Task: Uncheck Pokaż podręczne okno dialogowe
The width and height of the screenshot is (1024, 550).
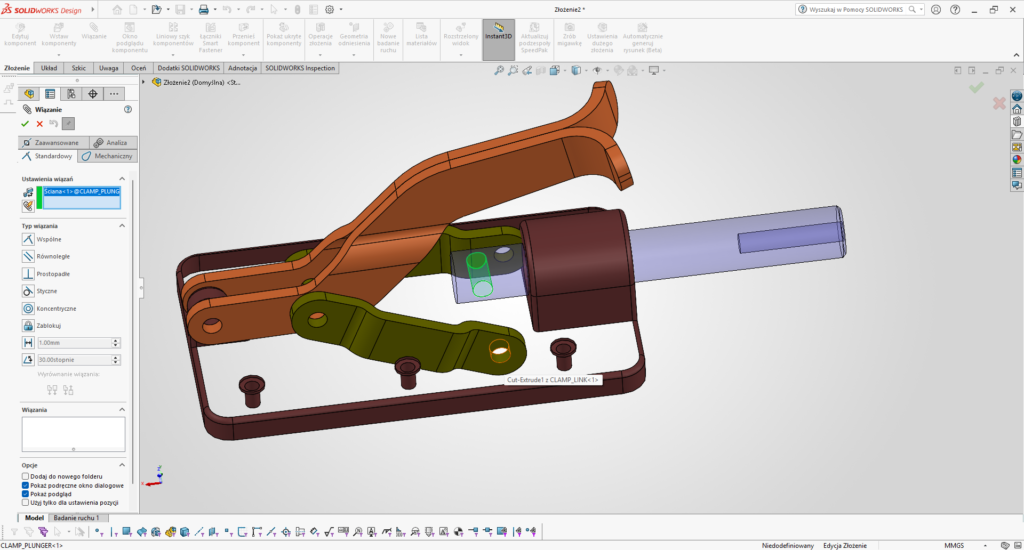Action: (25, 485)
